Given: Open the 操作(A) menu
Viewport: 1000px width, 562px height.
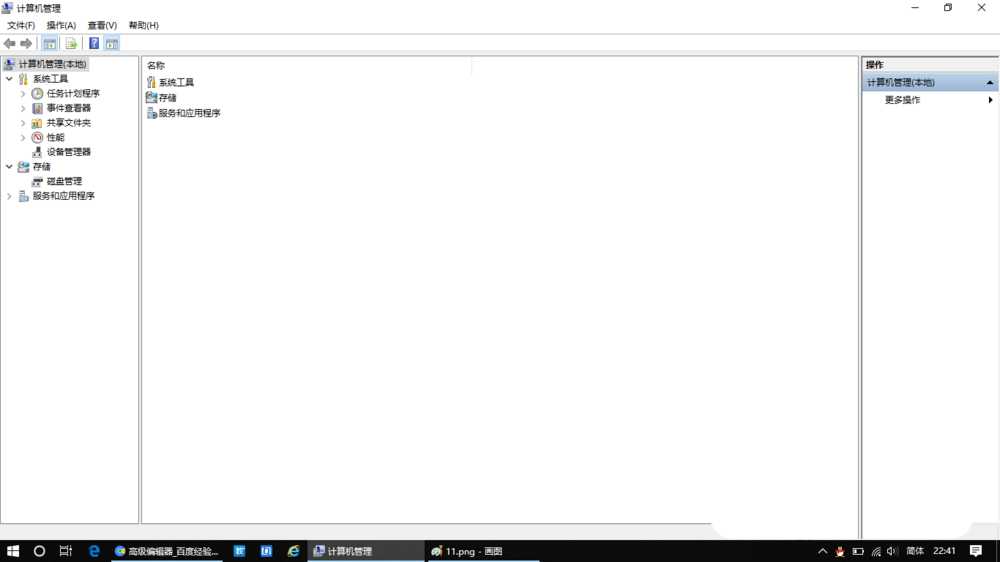Looking at the screenshot, I should [61, 25].
